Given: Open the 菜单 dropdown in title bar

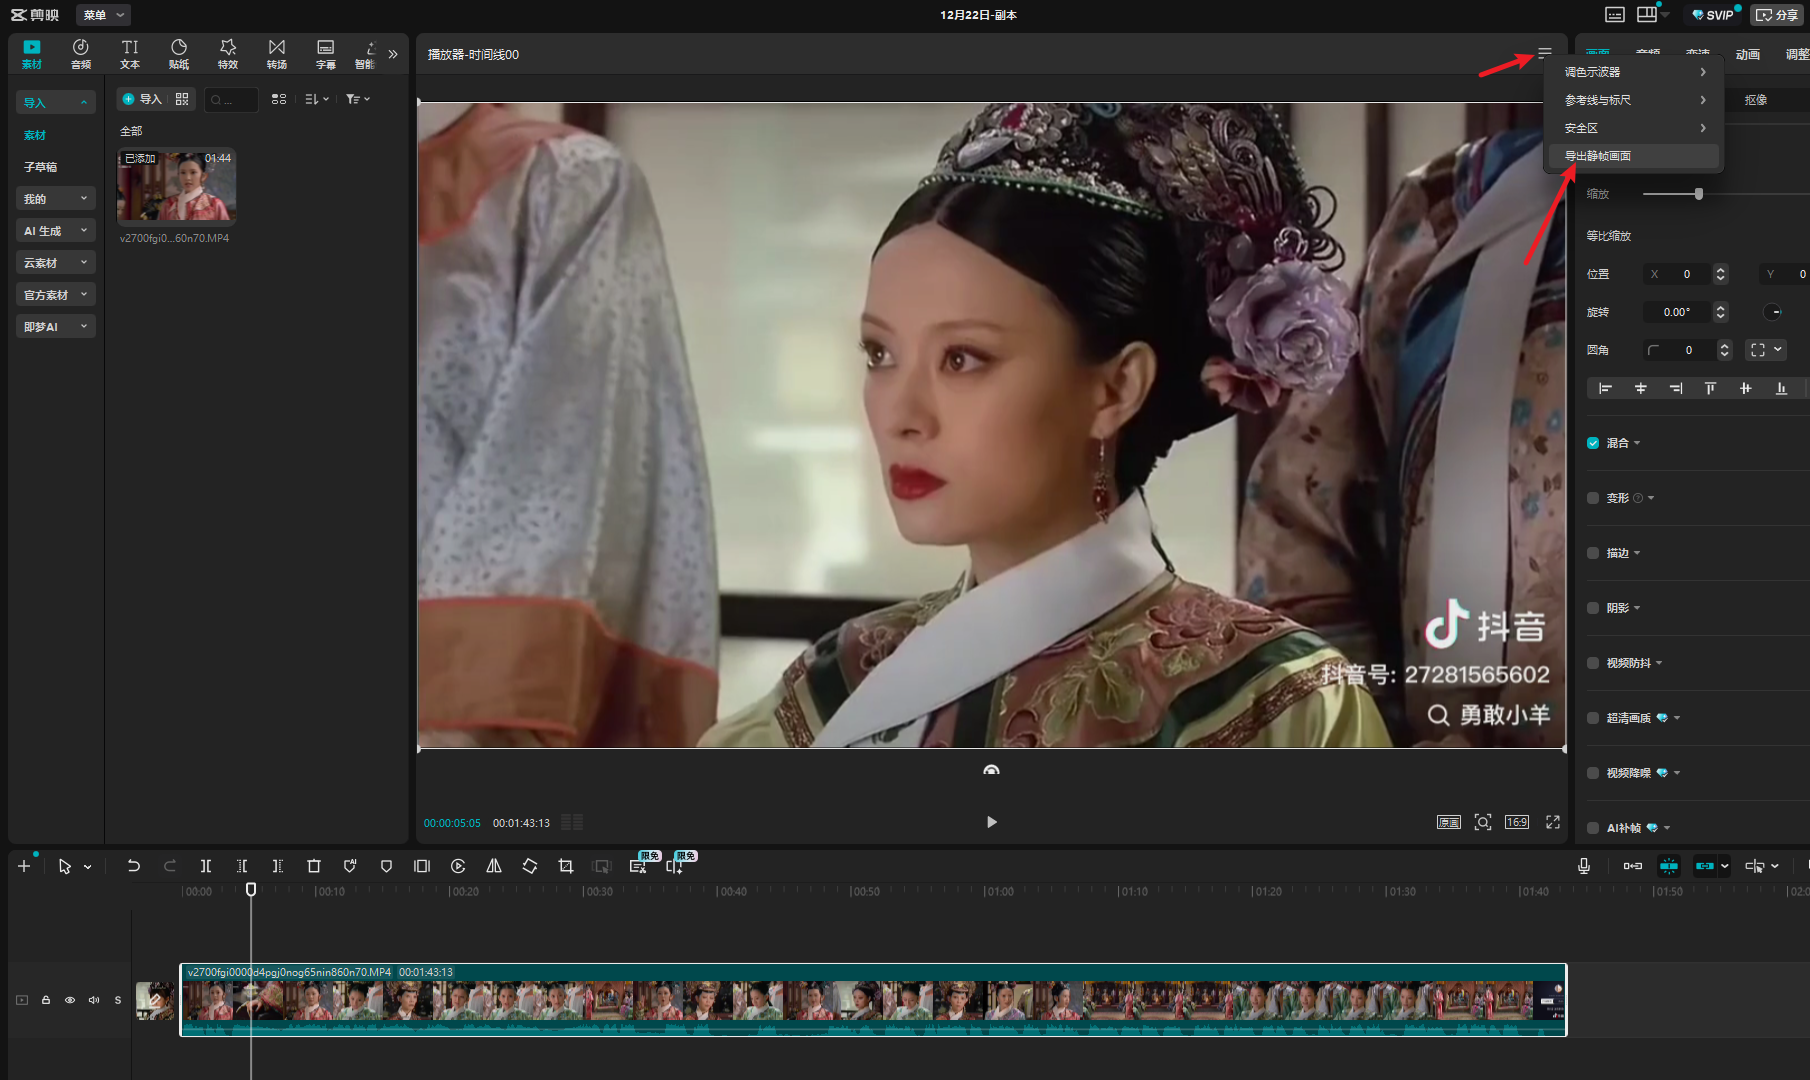Looking at the screenshot, I should (x=103, y=15).
